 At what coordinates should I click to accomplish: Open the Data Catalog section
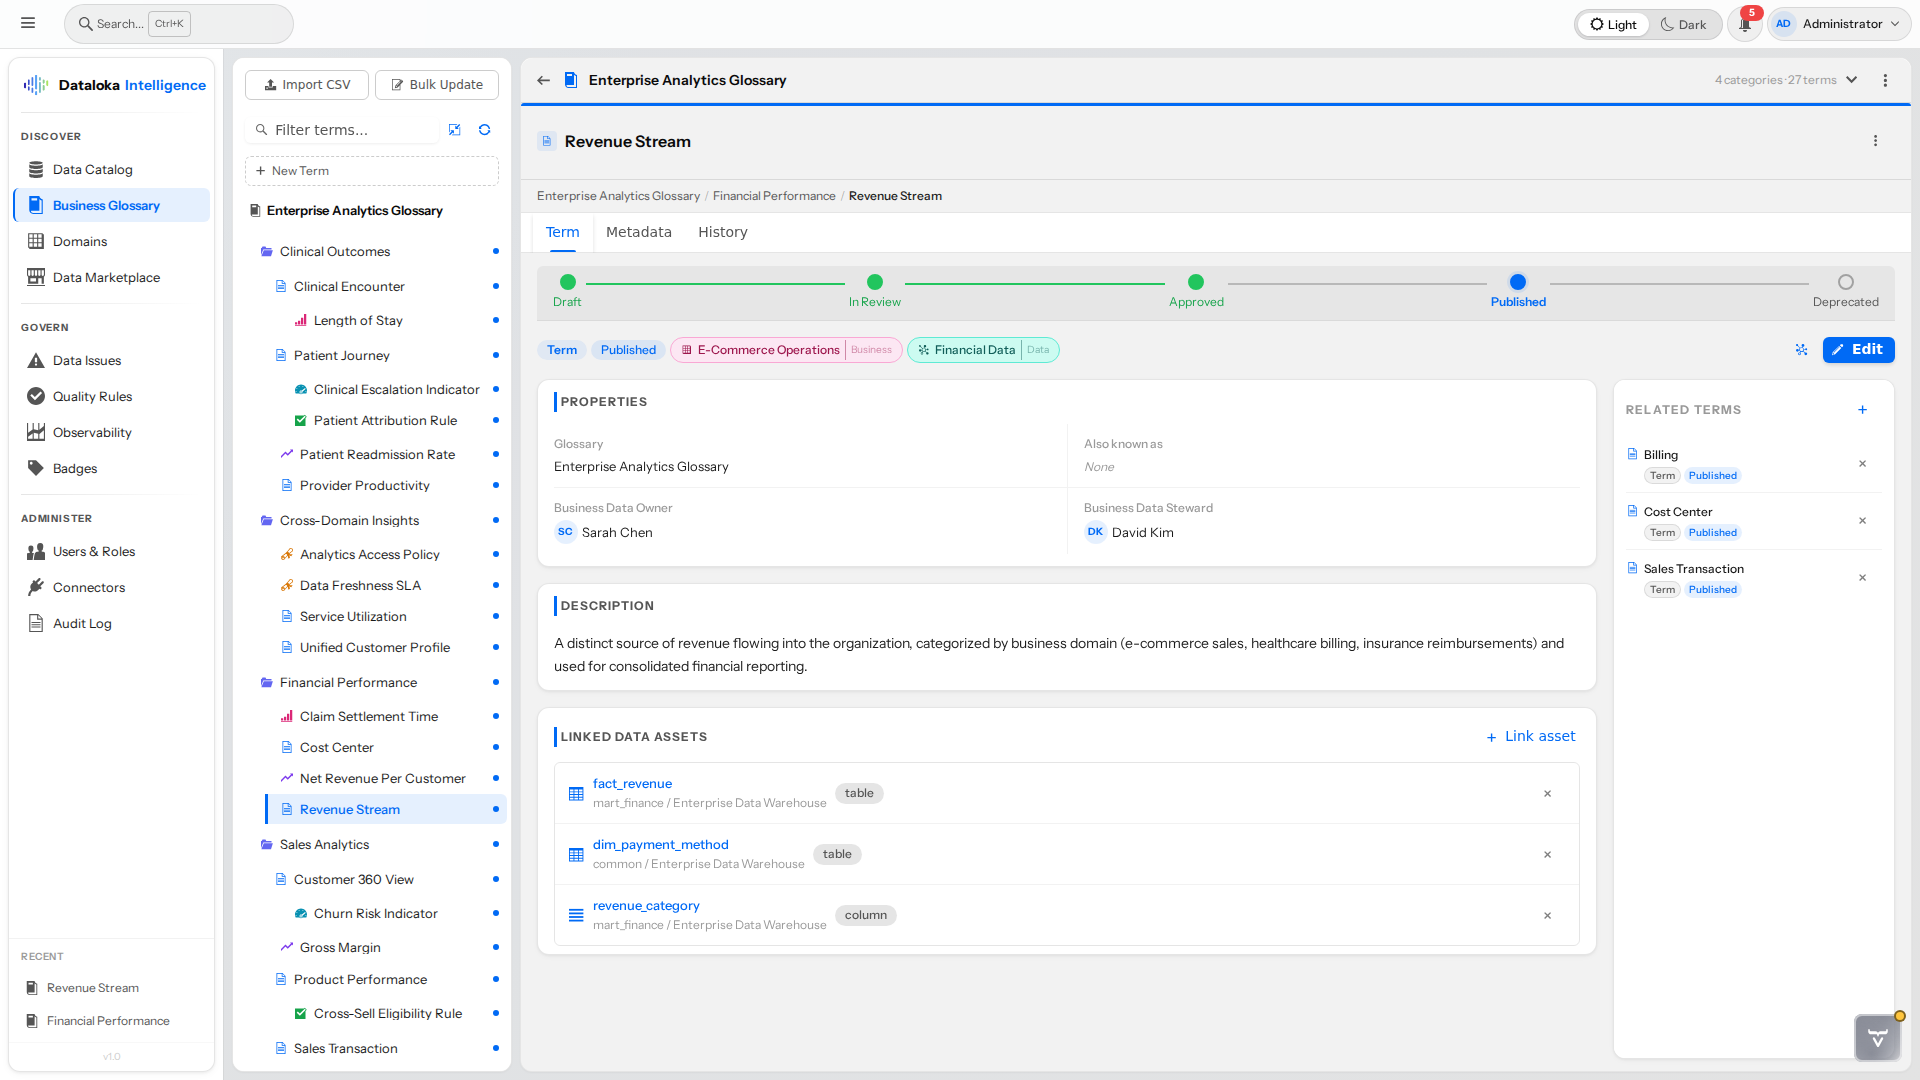tap(92, 169)
